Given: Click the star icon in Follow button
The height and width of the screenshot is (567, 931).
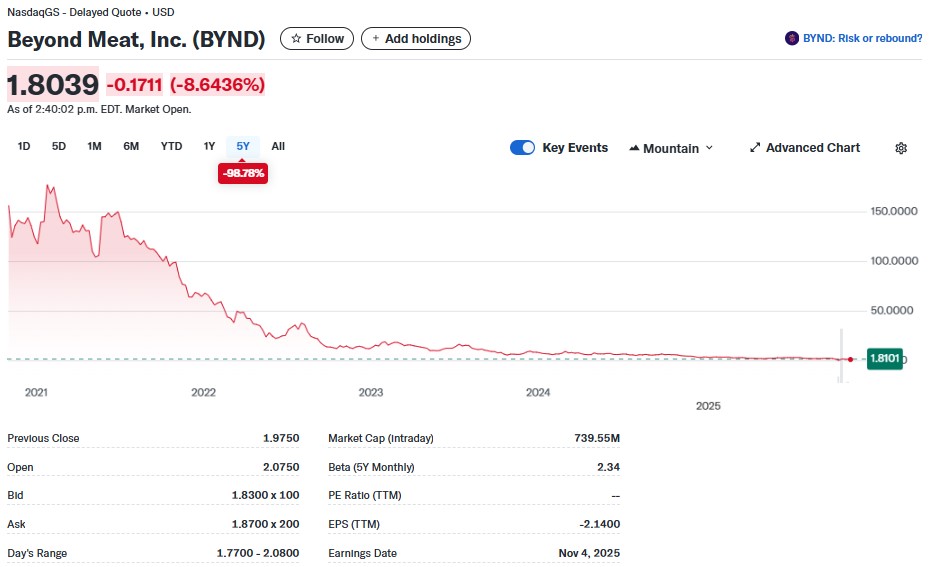Looking at the screenshot, I should 296,39.
